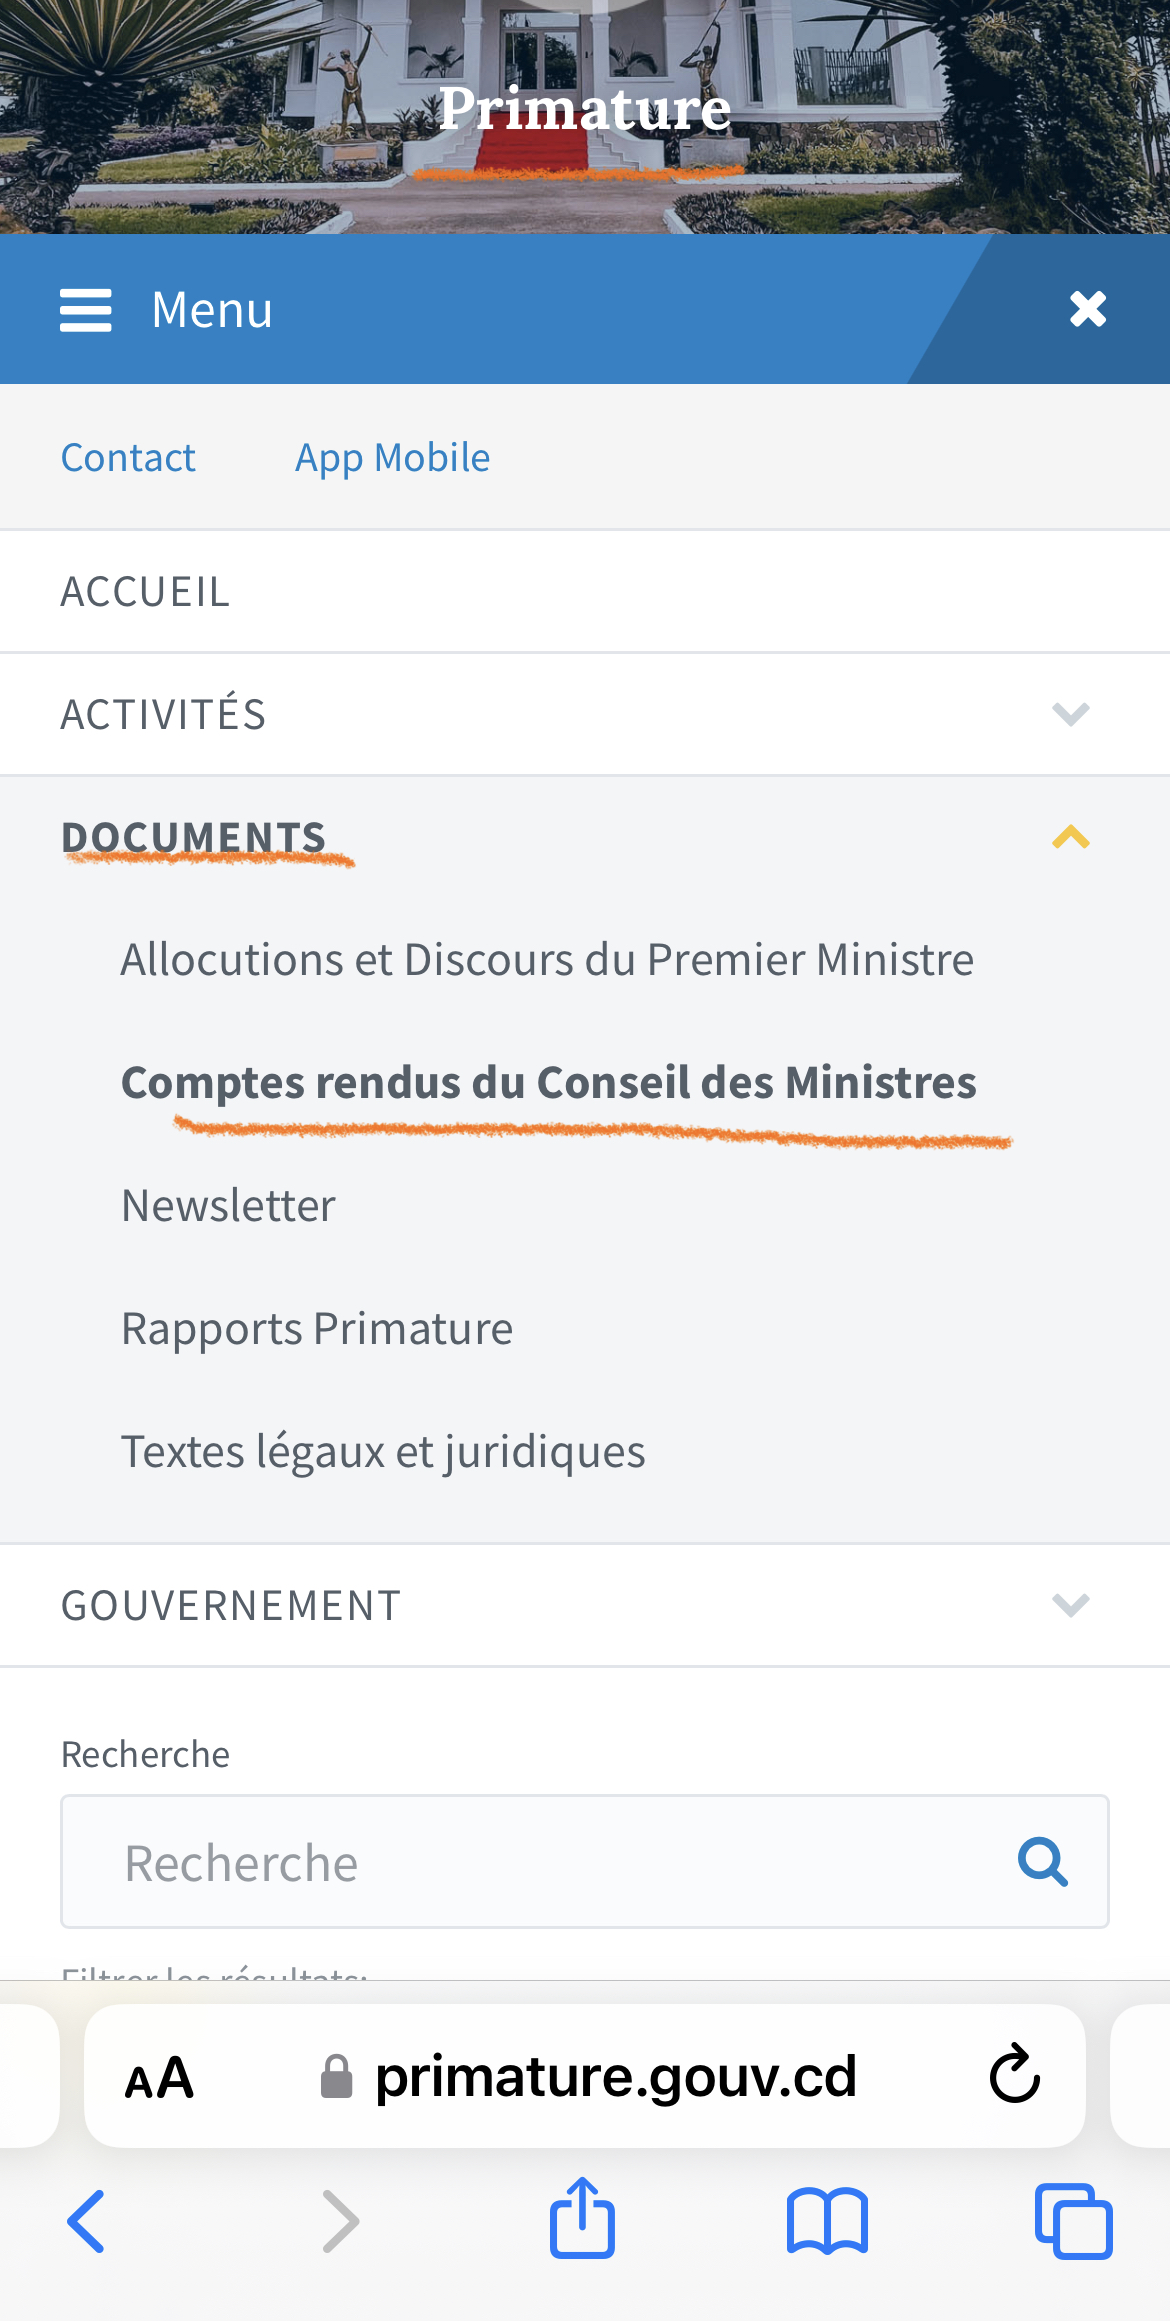
Task: Open the Accueil menu item
Action: 585,592
